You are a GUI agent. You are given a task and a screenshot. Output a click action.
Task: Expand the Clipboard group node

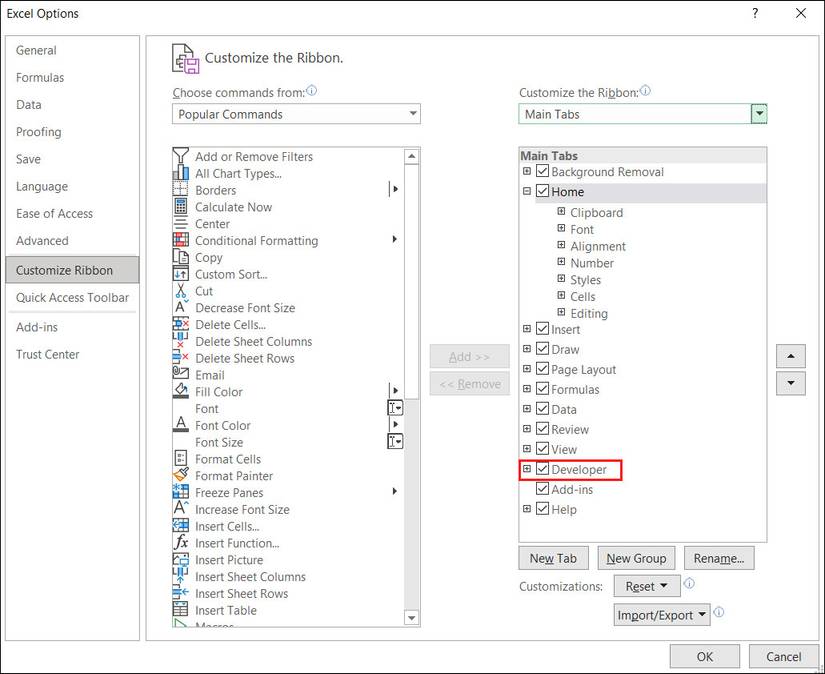pos(561,212)
